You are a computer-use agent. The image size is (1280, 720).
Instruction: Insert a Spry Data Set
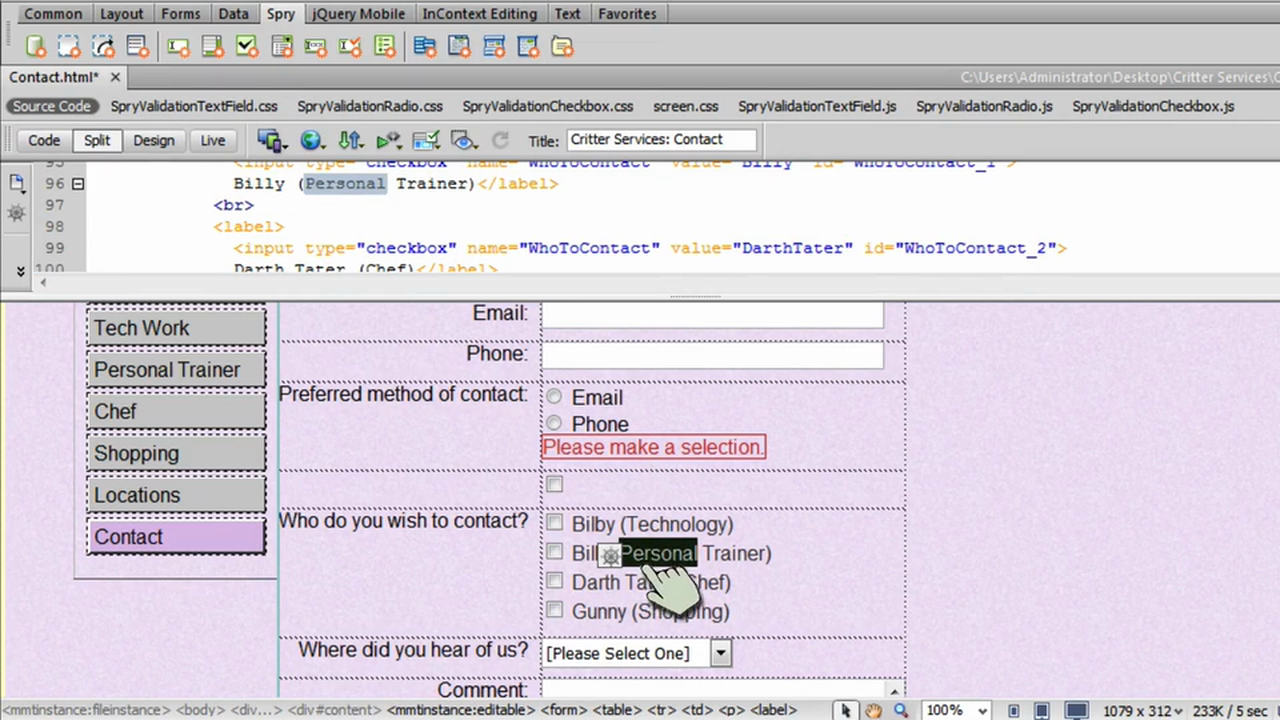coord(35,46)
